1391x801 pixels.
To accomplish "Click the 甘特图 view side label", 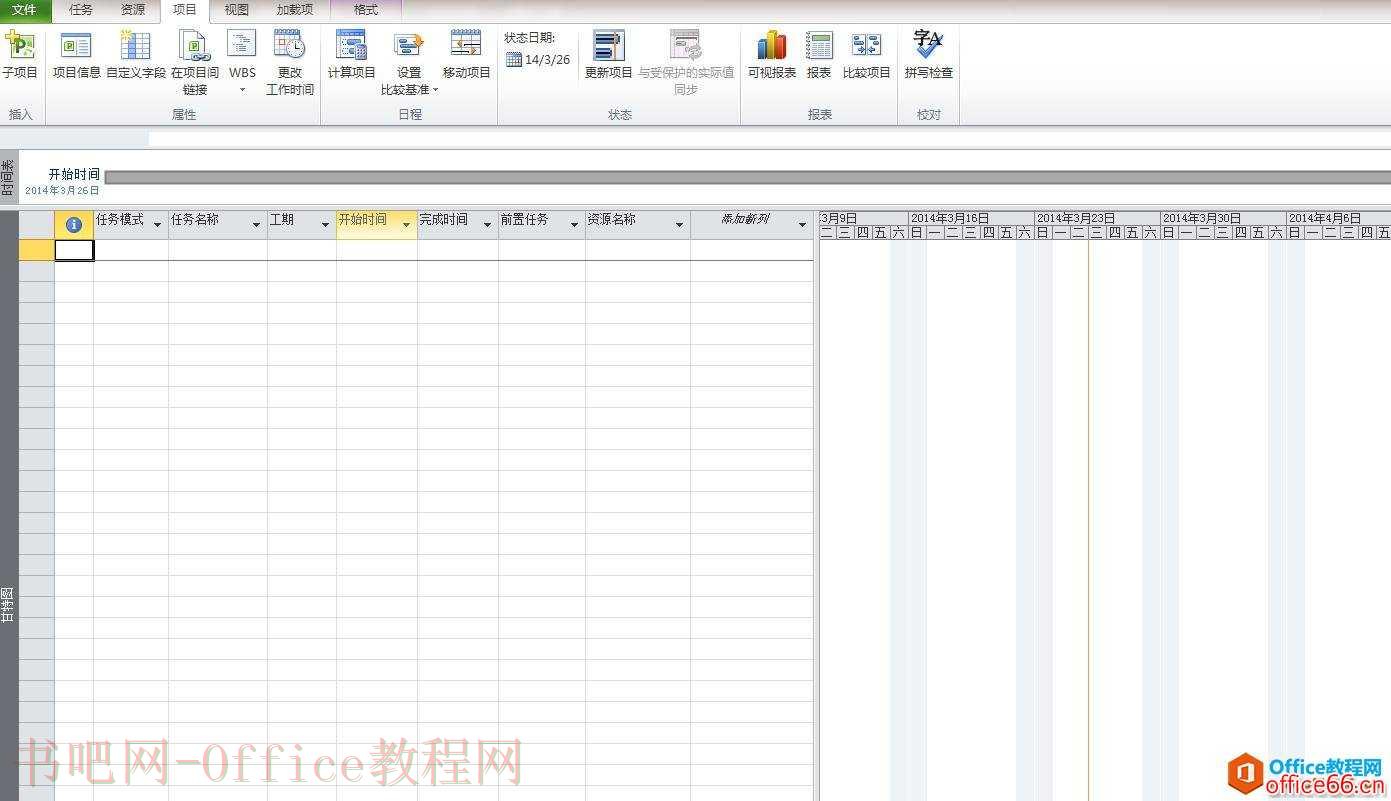I will click(8, 605).
